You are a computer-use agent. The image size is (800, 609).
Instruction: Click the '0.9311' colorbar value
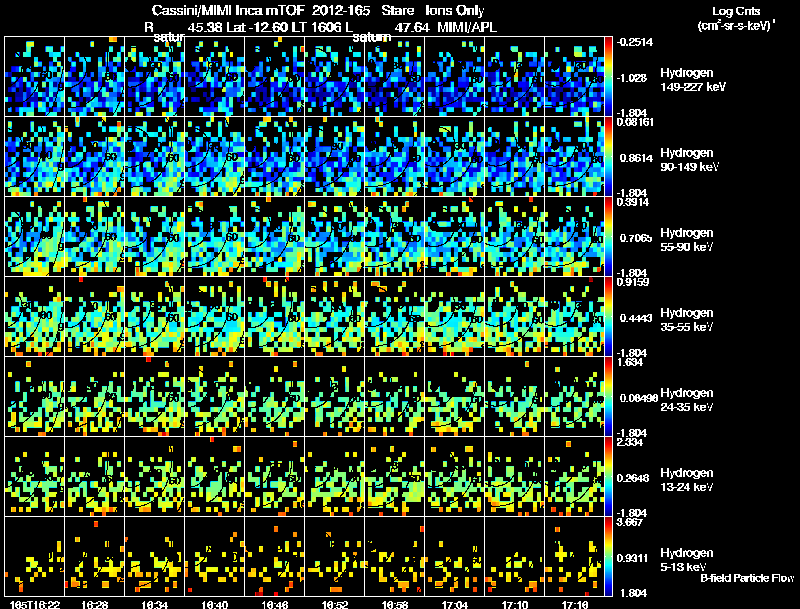(633, 558)
